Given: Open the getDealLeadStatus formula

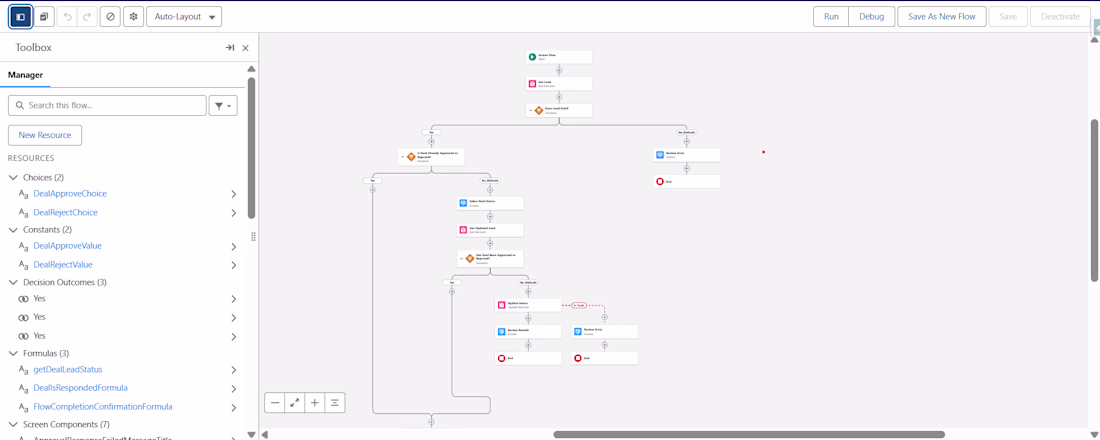Looking at the screenshot, I should point(68,369).
